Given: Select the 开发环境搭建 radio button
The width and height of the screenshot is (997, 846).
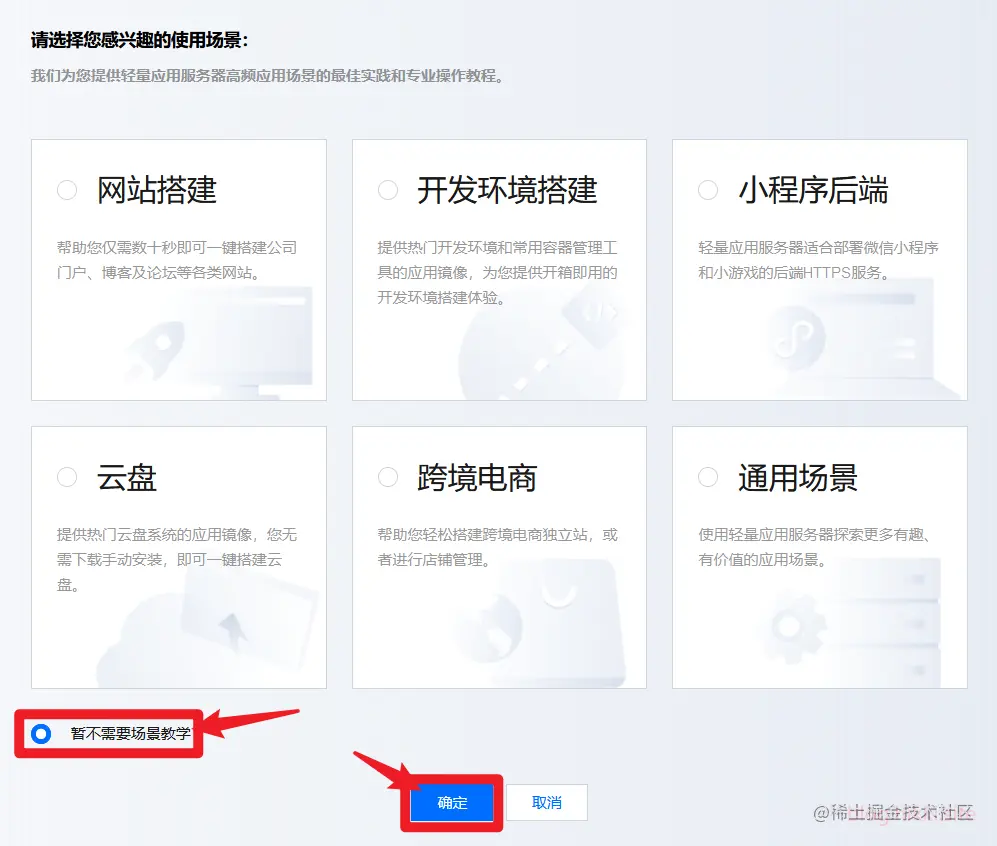Looking at the screenshot, I should click(388, 190).
